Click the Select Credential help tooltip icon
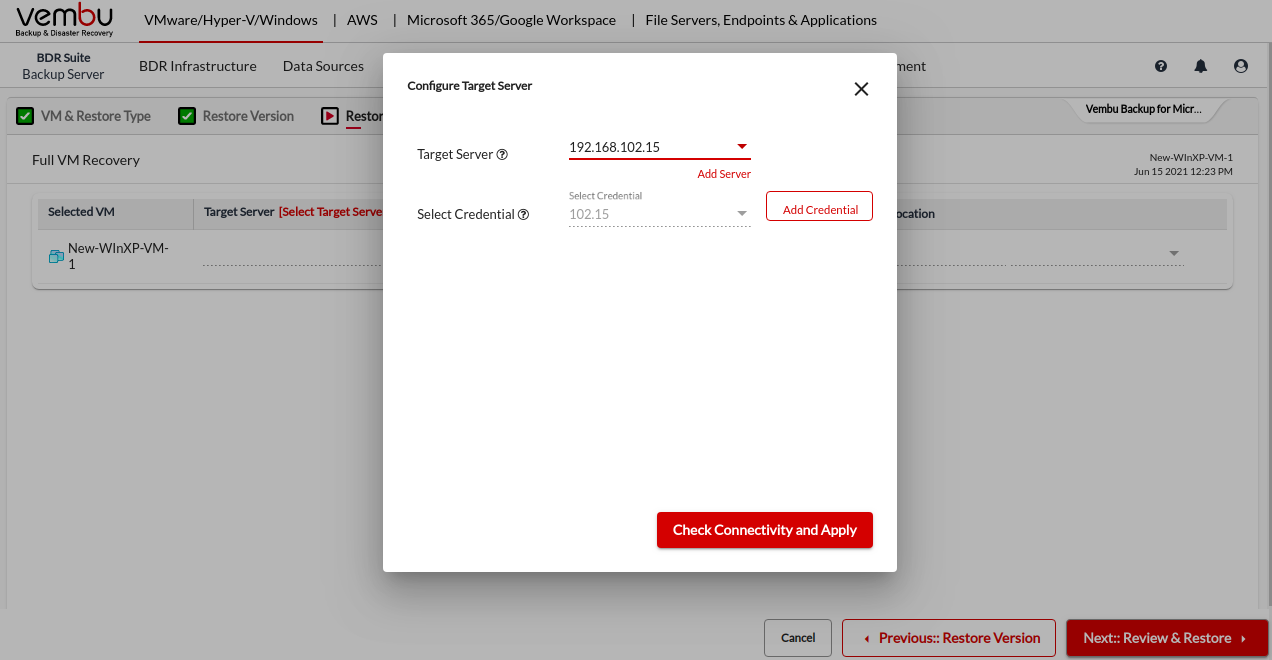 [x=523, y=215]
